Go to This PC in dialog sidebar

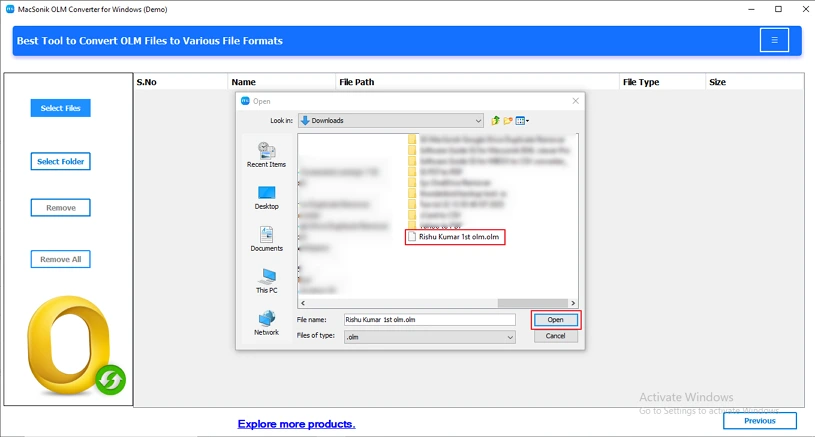click(266, 281)
